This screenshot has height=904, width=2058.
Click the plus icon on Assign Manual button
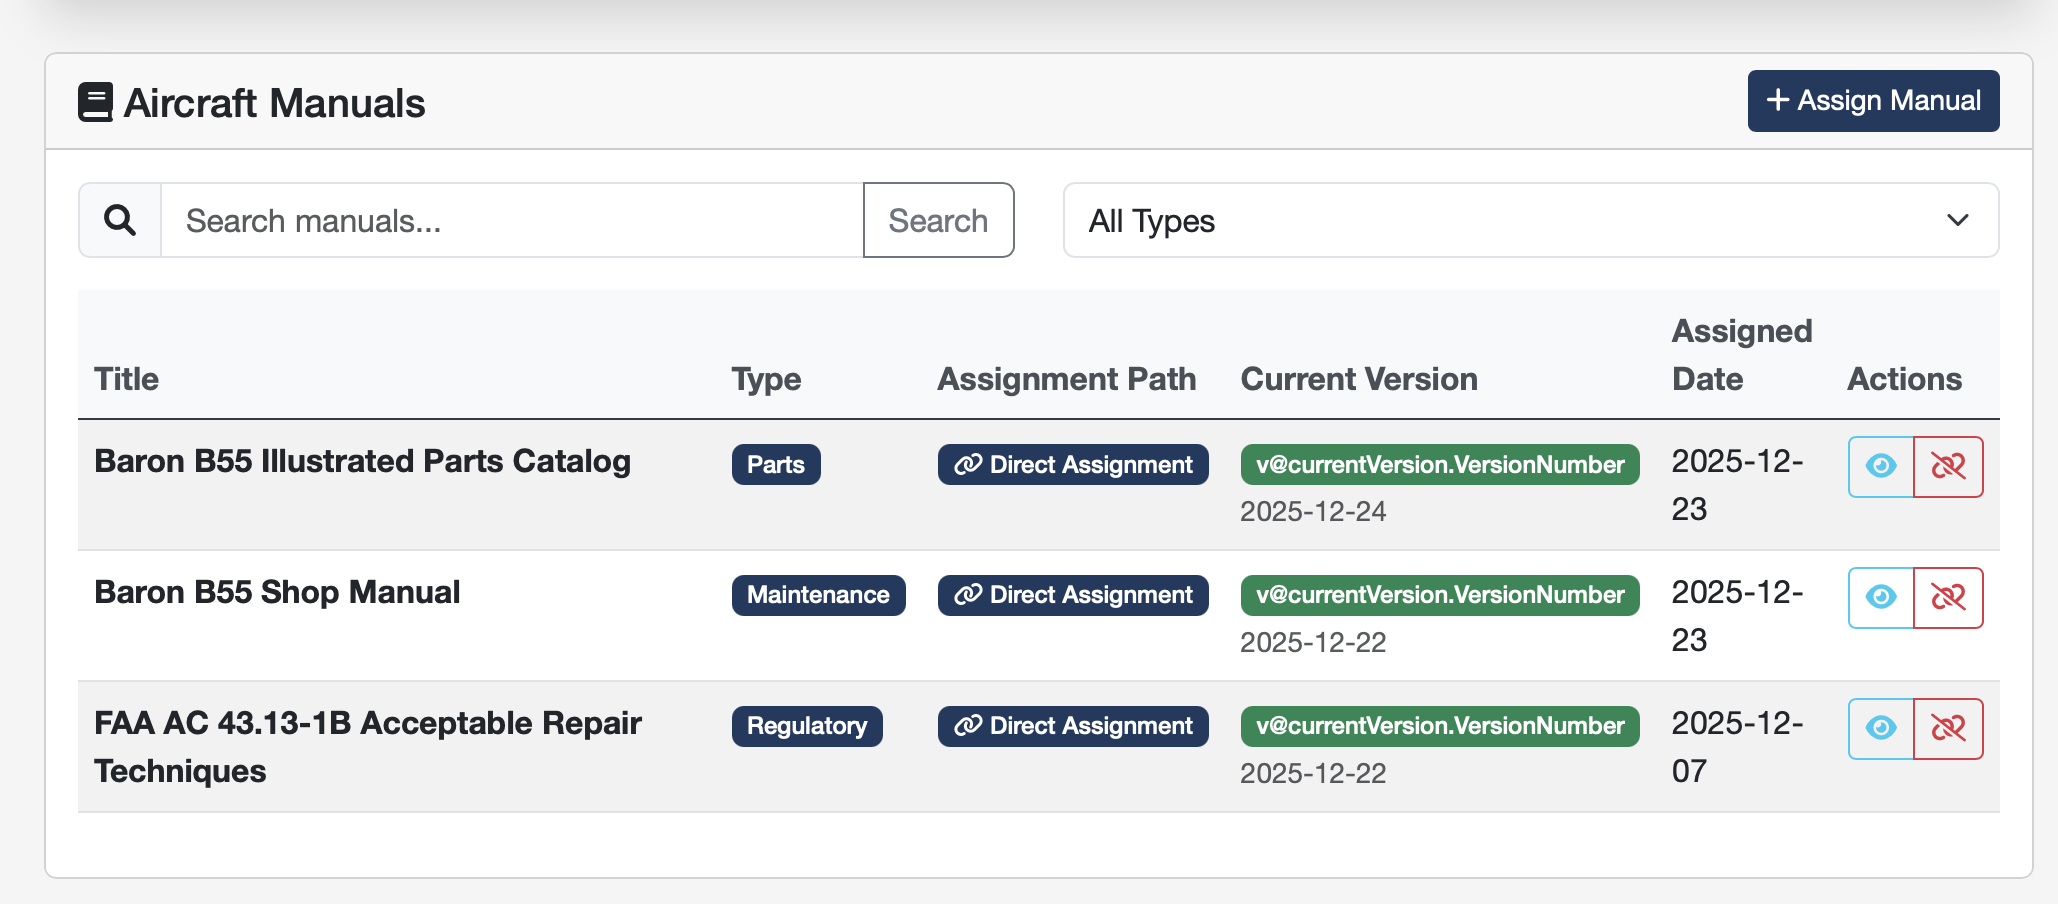point(1777,100)
